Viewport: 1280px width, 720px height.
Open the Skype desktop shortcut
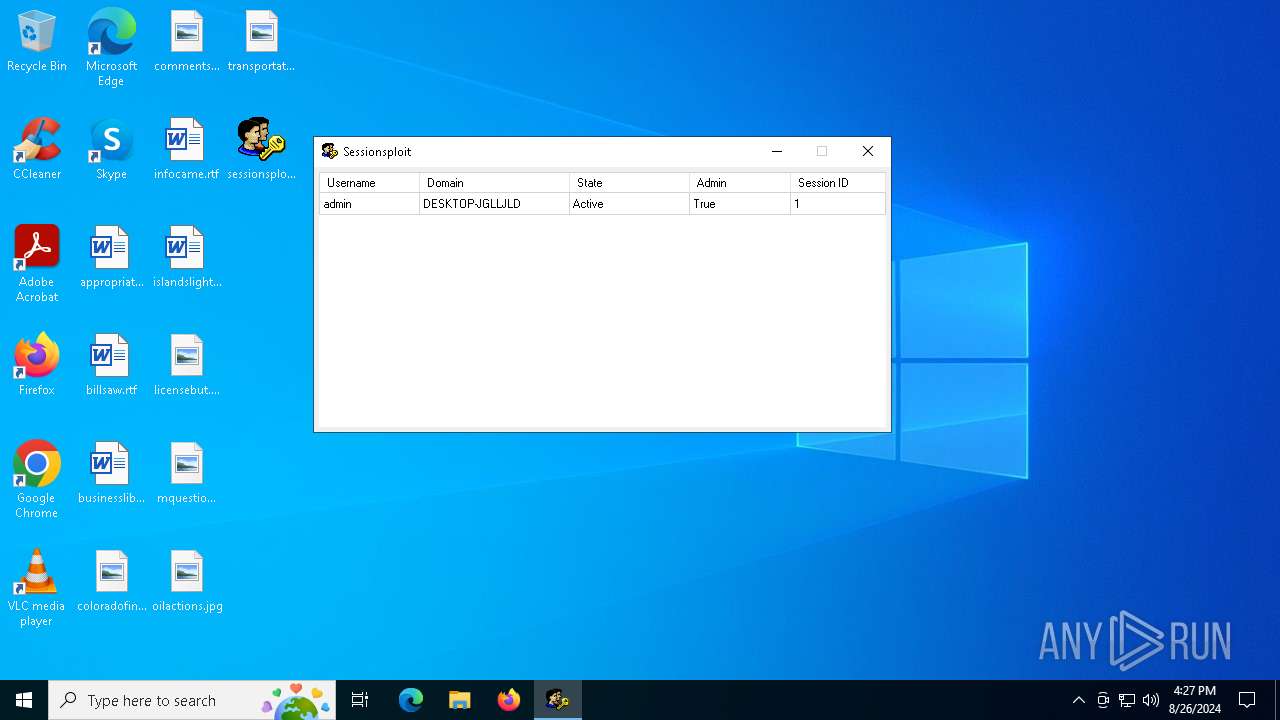pyautogui.click(x=111, y=149)
